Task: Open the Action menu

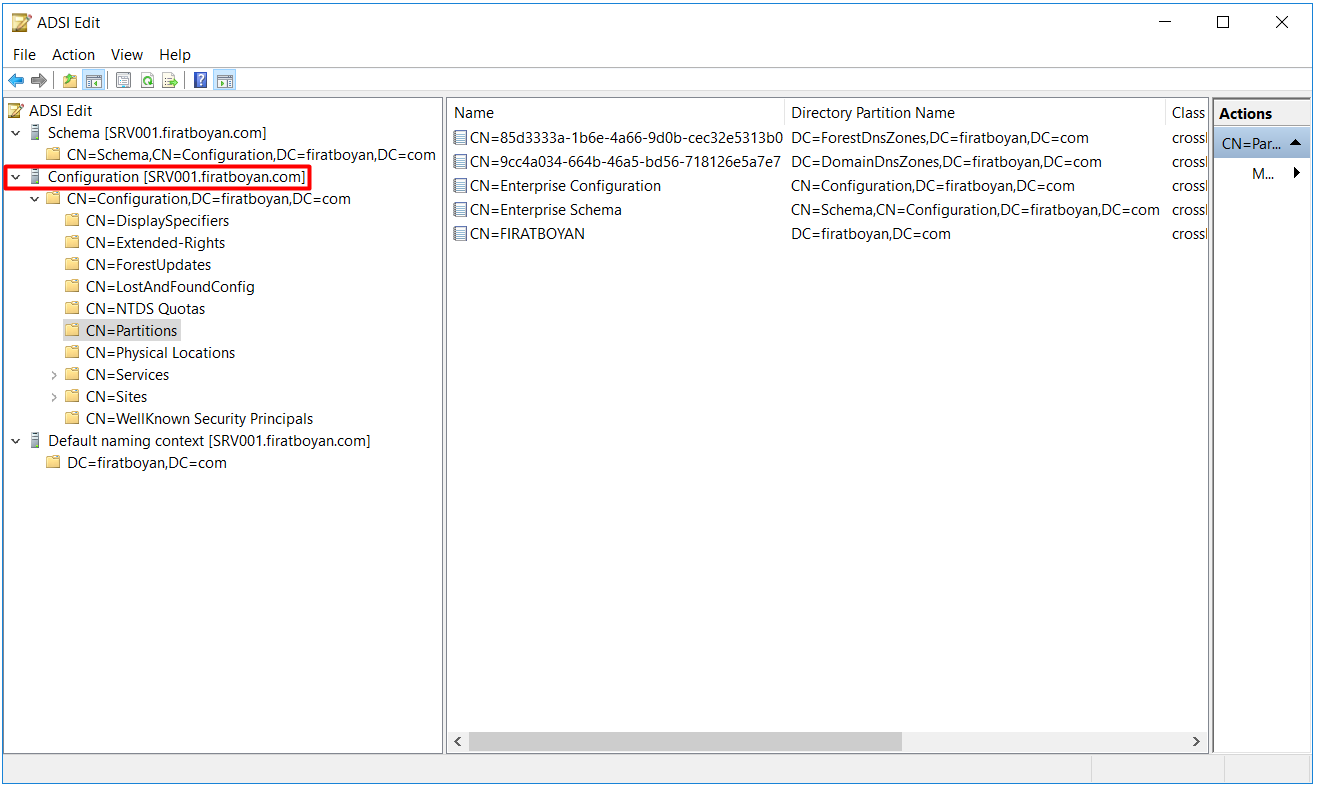Action: click(73, 55)
